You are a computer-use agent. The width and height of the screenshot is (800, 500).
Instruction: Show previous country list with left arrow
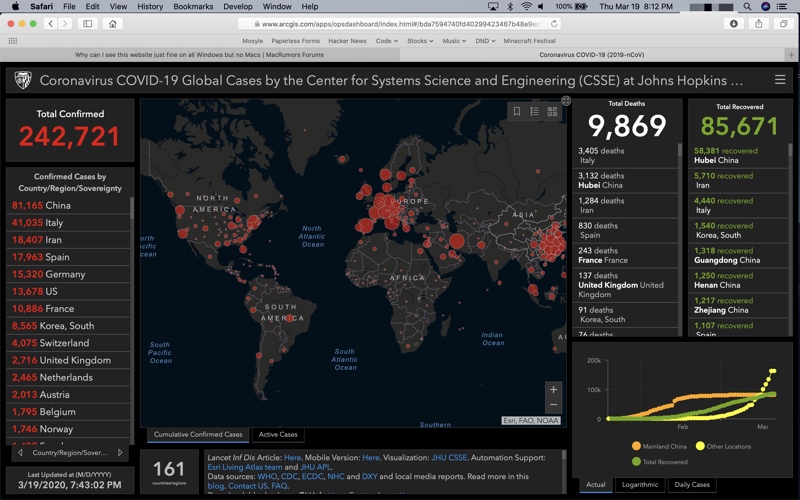coord(20,453)
